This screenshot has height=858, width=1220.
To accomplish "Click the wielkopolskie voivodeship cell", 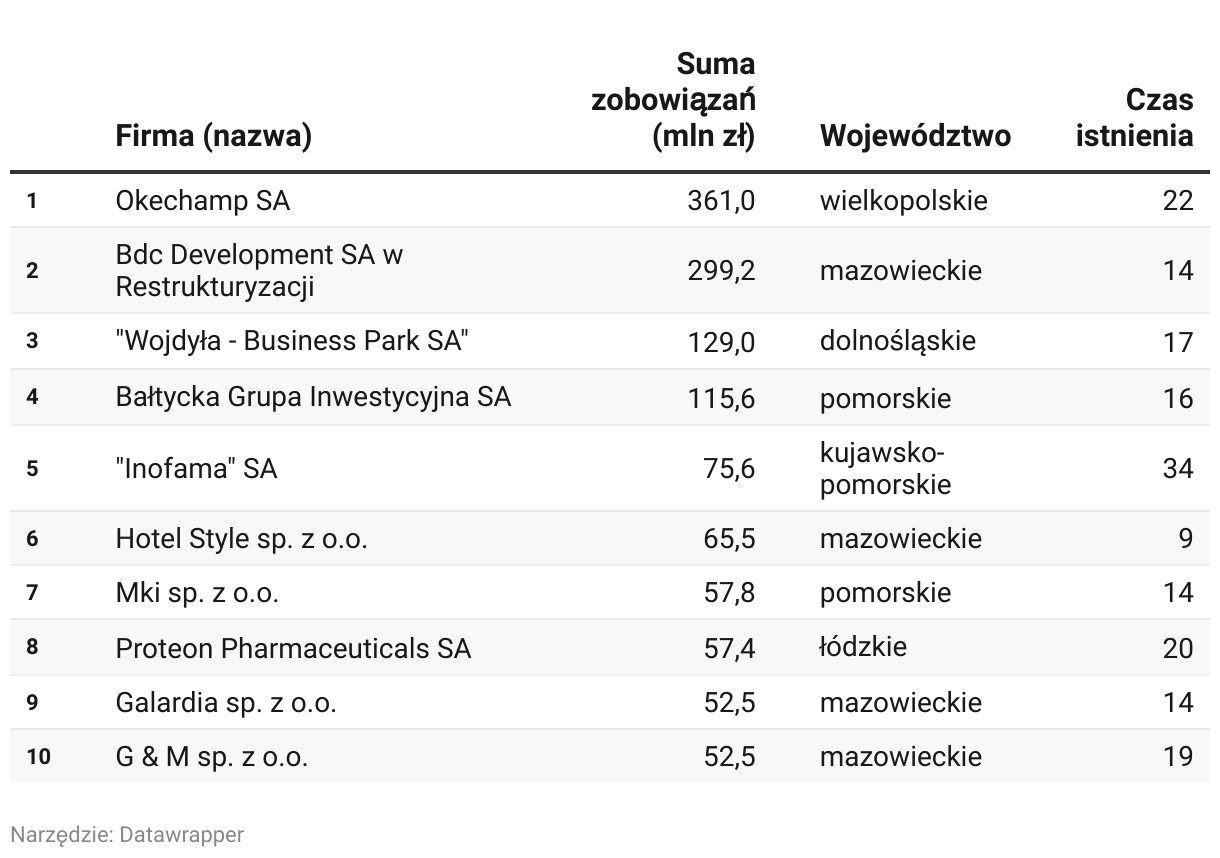I will click(903, 201).
